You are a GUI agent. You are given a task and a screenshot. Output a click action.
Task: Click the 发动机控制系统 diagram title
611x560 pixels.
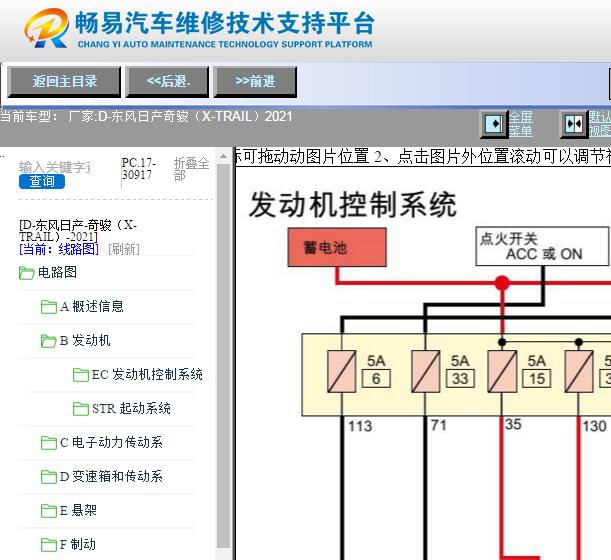pos(353,205)
